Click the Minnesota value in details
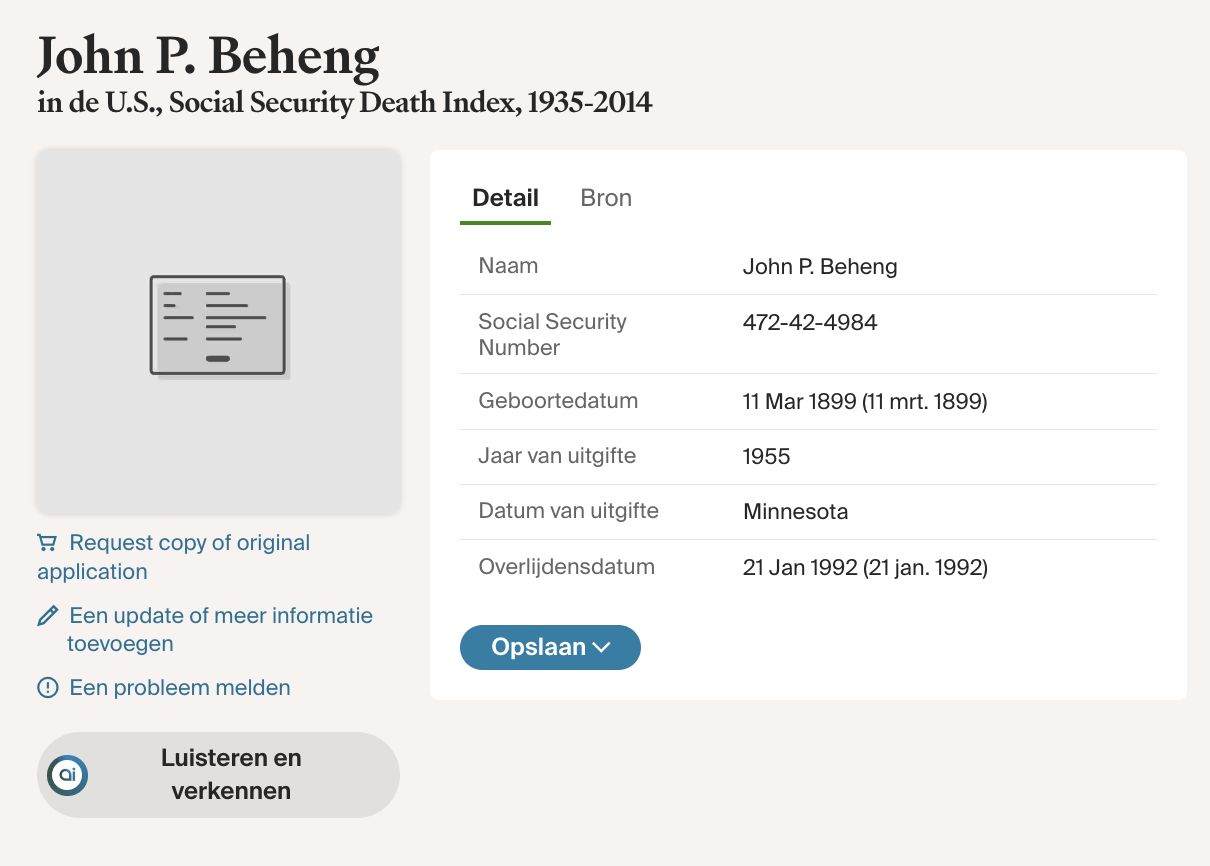 point(795,512)
